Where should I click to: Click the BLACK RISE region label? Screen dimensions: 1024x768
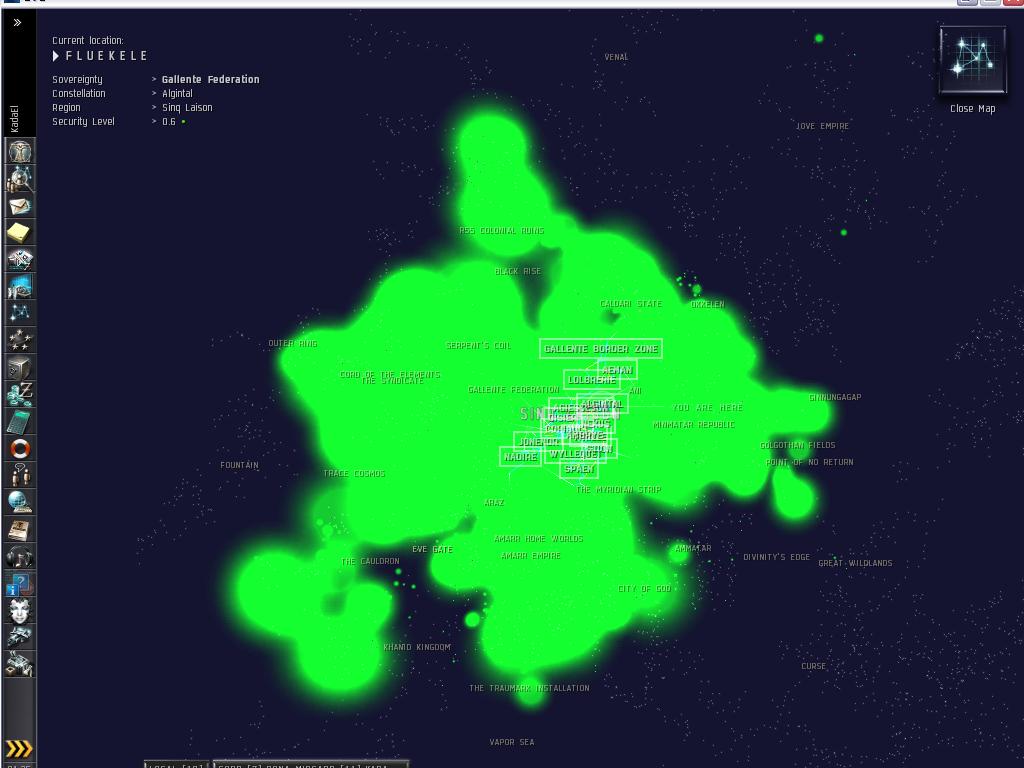tap(517, 271)
